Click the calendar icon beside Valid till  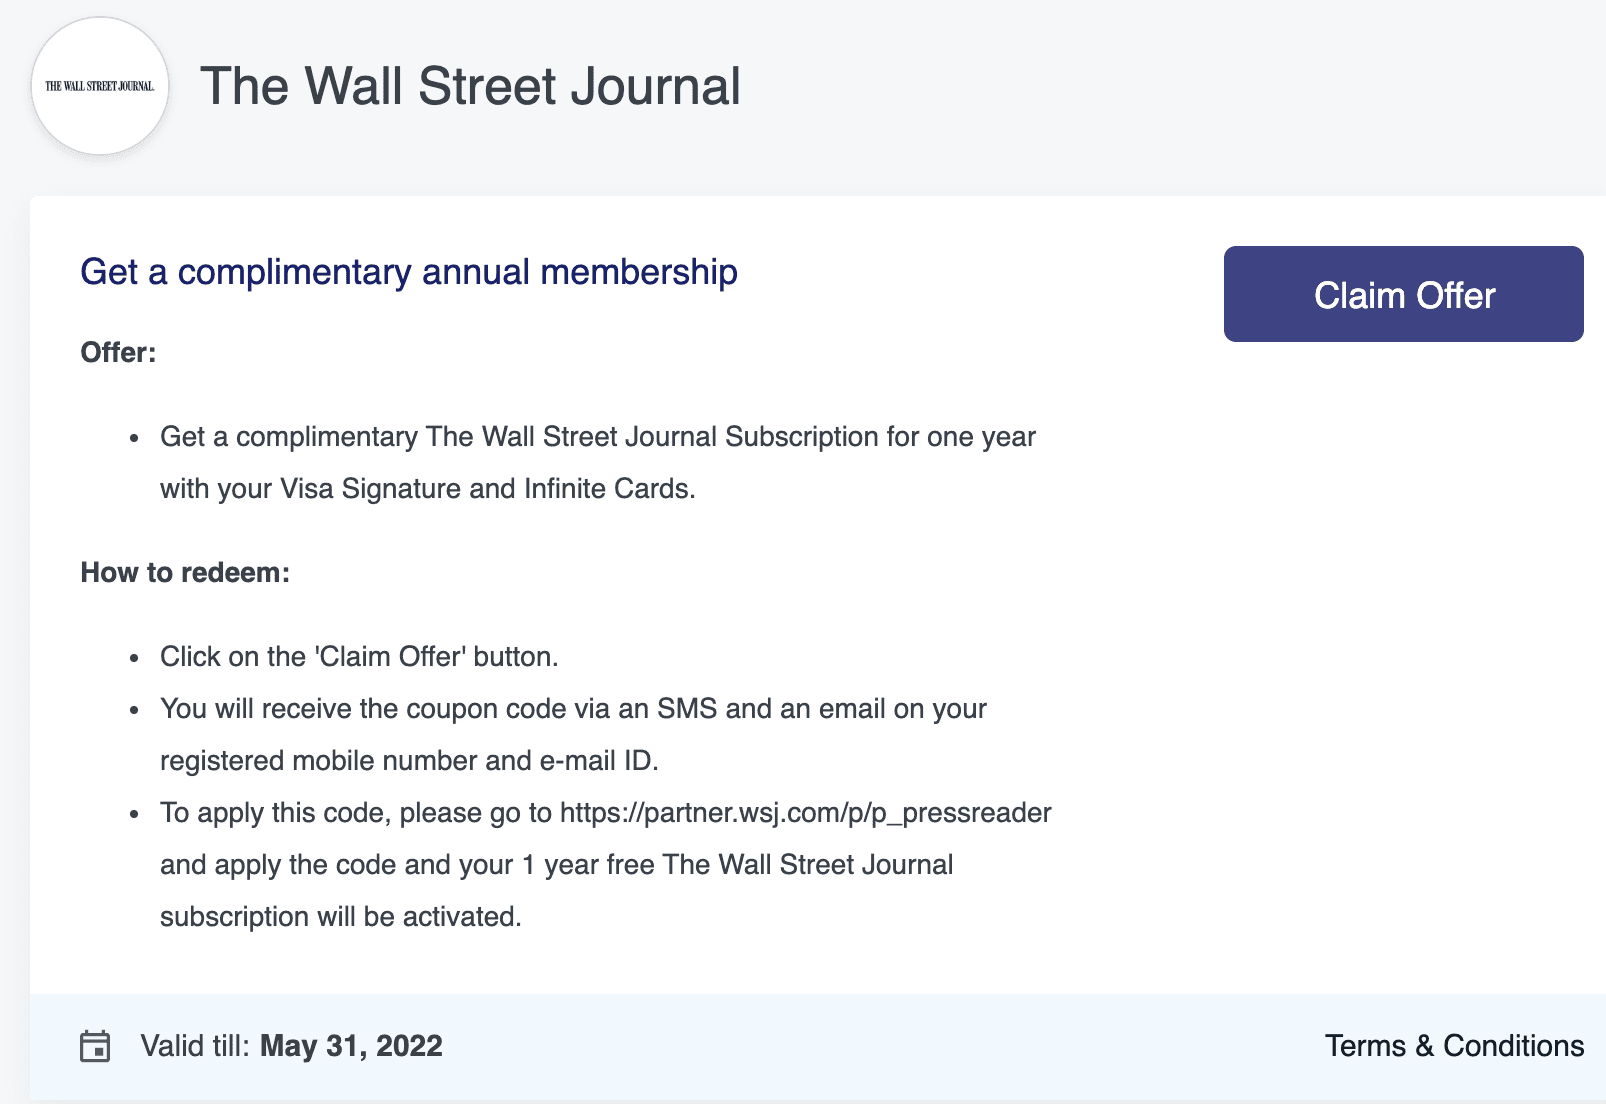[x=95, y=1046]
